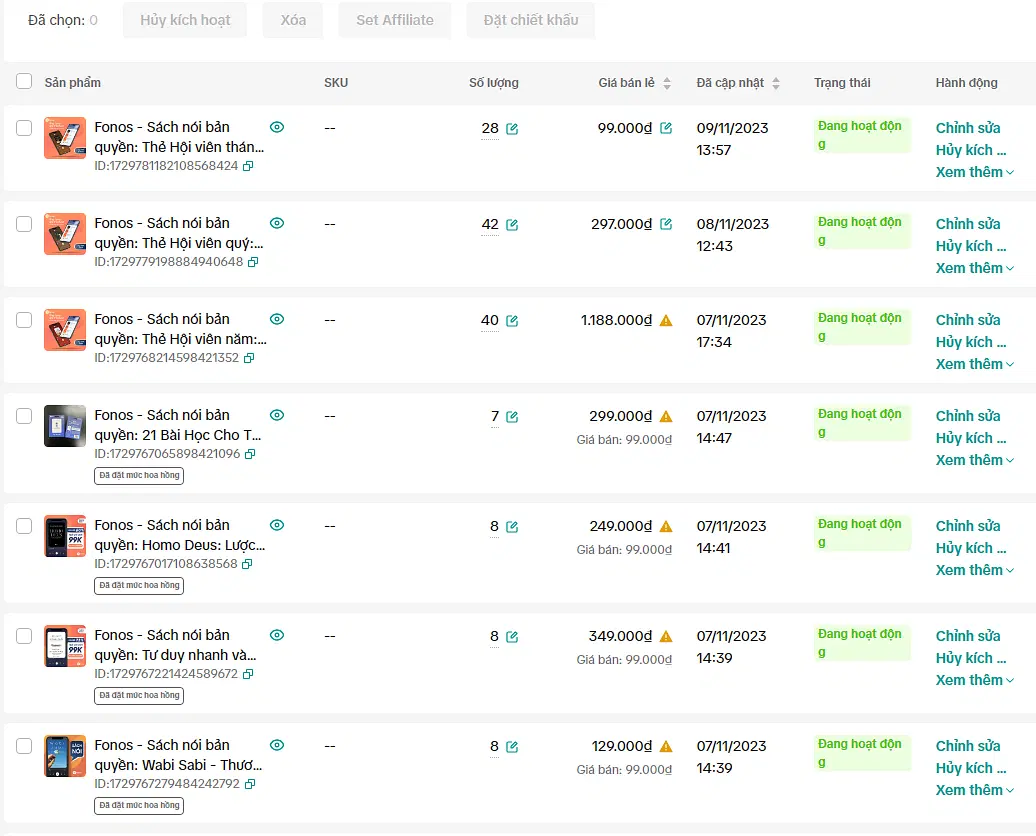Click warning icon beside 129.000đ price
The width and height of the screenshot is (1036, 836).
[666, 746]
